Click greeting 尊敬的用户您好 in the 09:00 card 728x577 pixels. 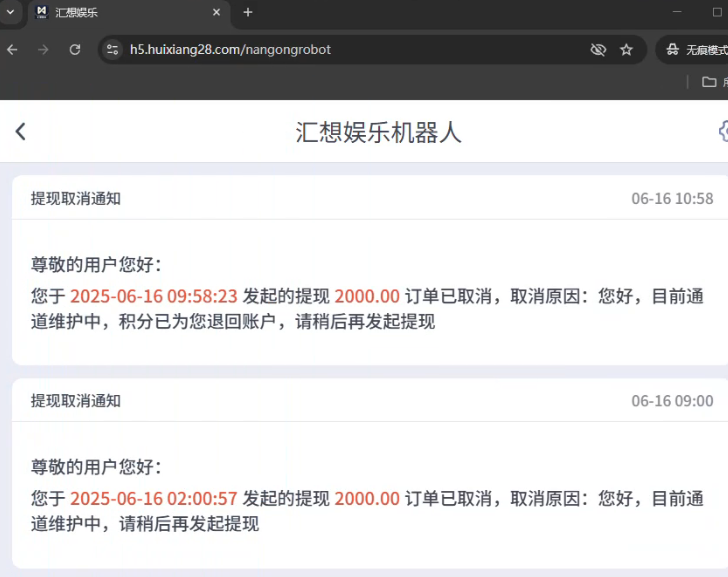tap(96, 467)
